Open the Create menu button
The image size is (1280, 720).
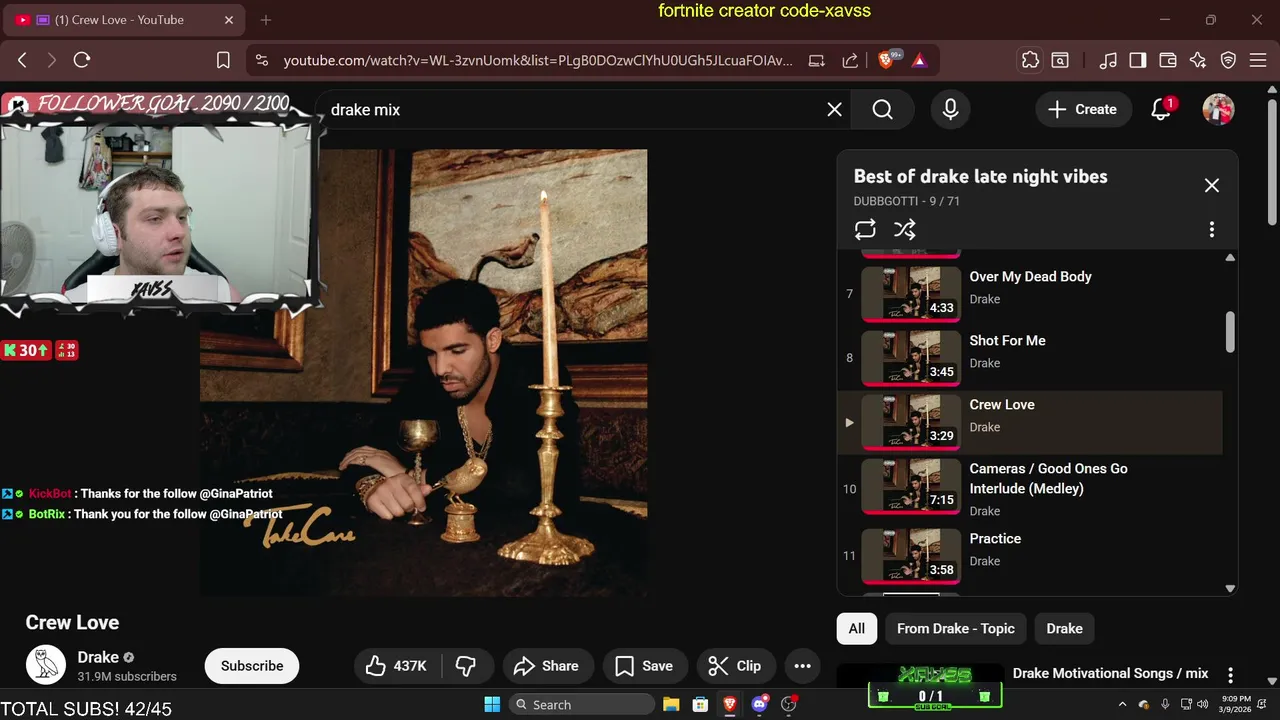click(1082, 110)
